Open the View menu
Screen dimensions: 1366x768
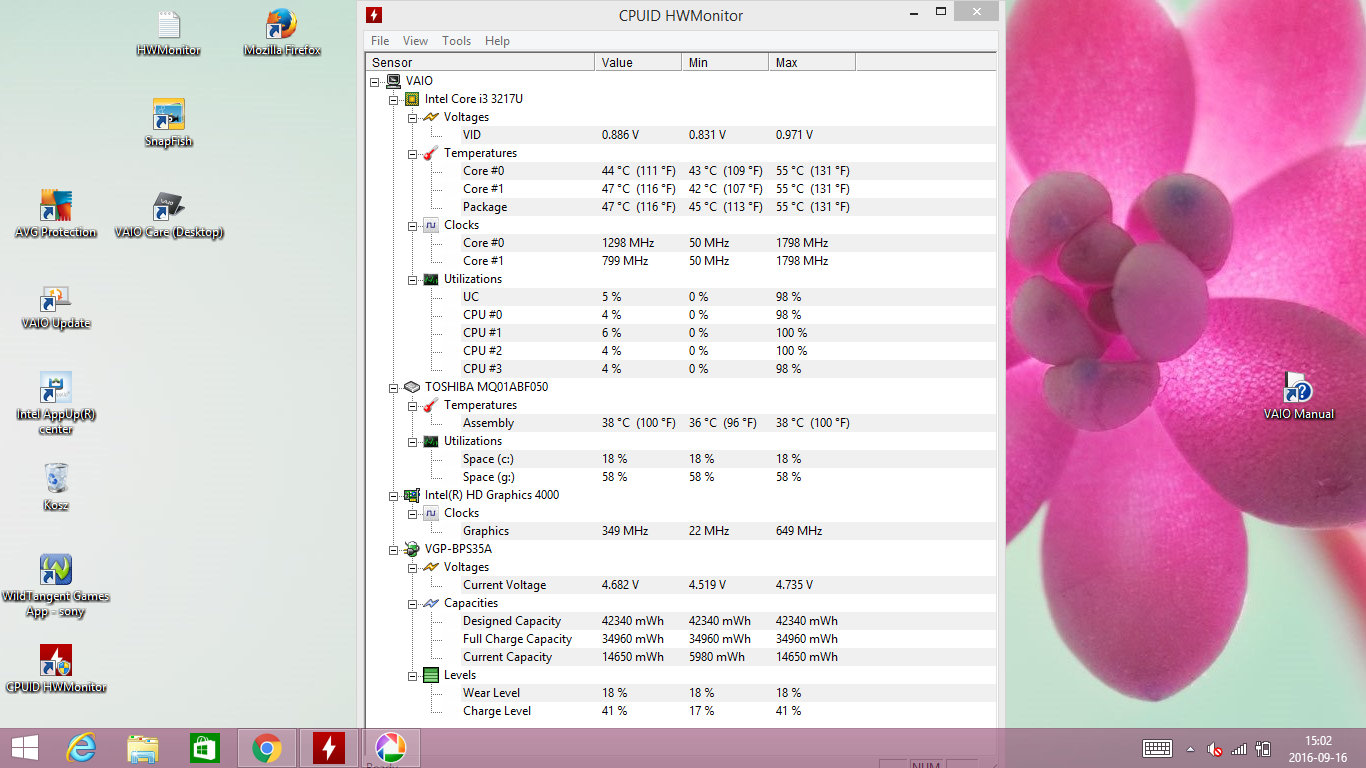(x=415, y=41)
